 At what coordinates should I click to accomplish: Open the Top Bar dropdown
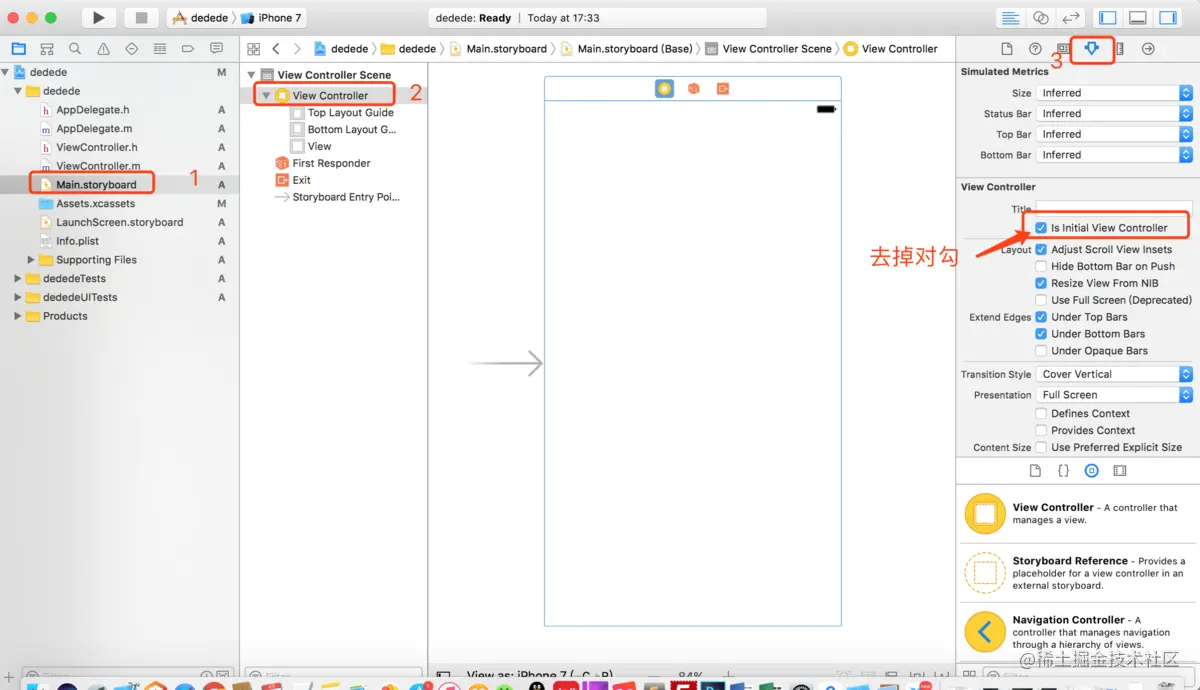pyautogui.click(x=1114, y=134)
